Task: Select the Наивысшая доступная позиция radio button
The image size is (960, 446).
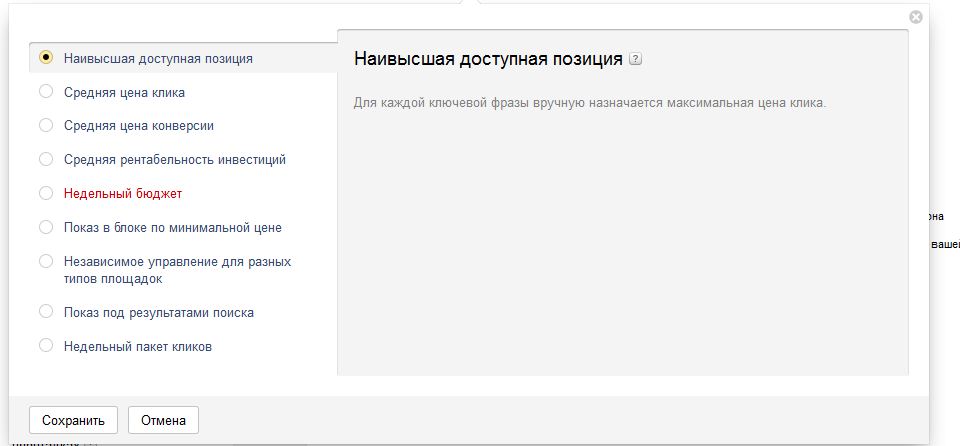Action: [45, 58]
